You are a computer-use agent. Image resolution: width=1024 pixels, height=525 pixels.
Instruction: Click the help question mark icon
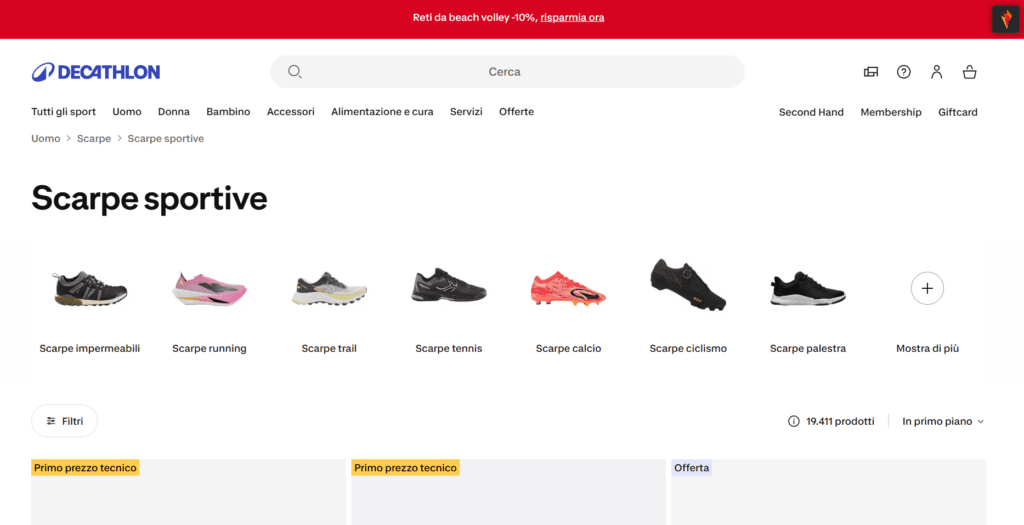tap(903, 72)
